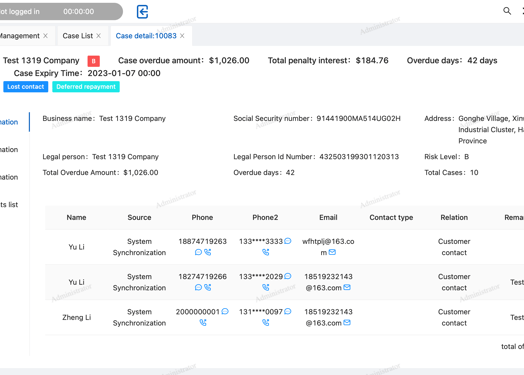Click the Deferred repayment tag

pos(86,87)
